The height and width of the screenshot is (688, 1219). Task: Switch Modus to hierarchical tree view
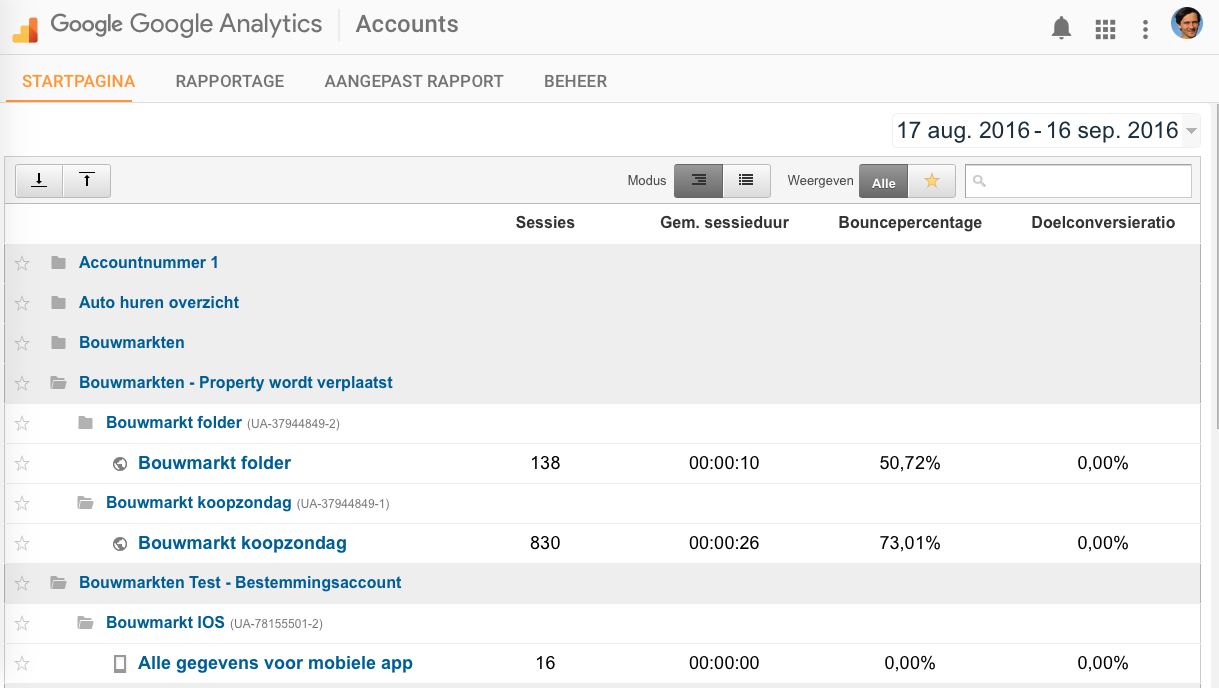(x=698, y=180)
